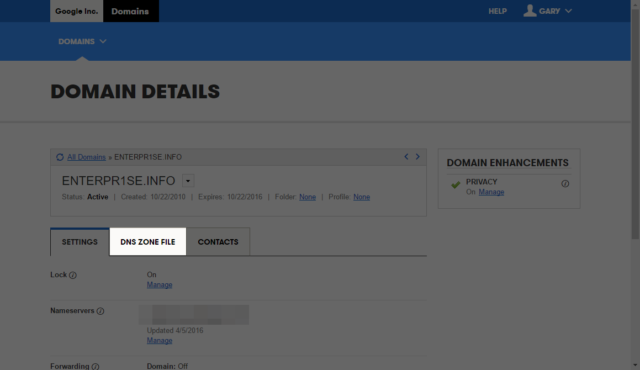This screenshot has width=640, height=370.
Task: Click the 'Created: 10/22/2010' text
Action: (x=153, y=197)
